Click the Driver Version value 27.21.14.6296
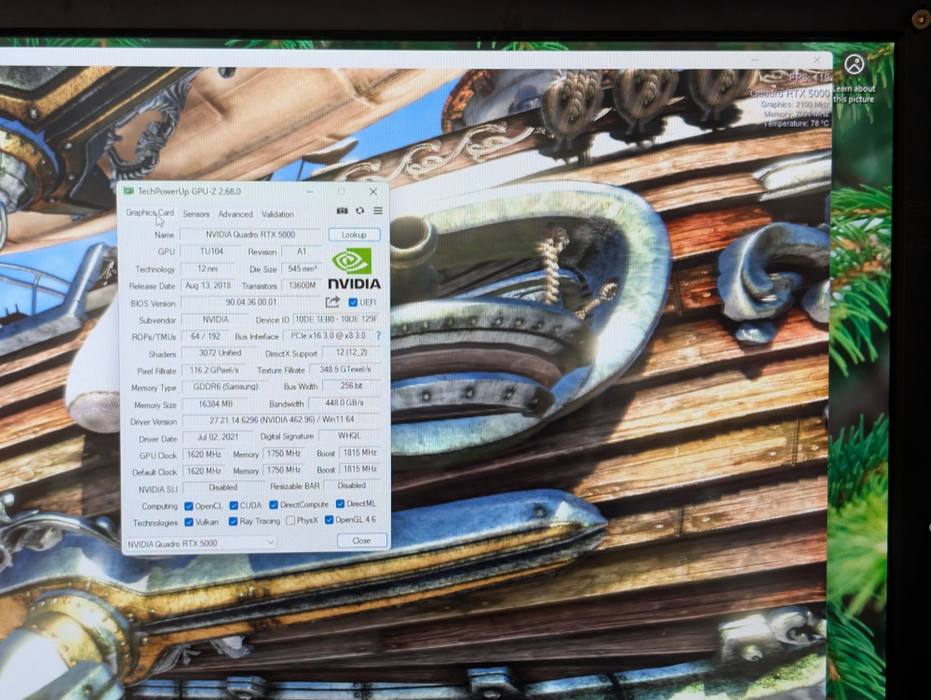The image size is (931, 700). [281, 420]
